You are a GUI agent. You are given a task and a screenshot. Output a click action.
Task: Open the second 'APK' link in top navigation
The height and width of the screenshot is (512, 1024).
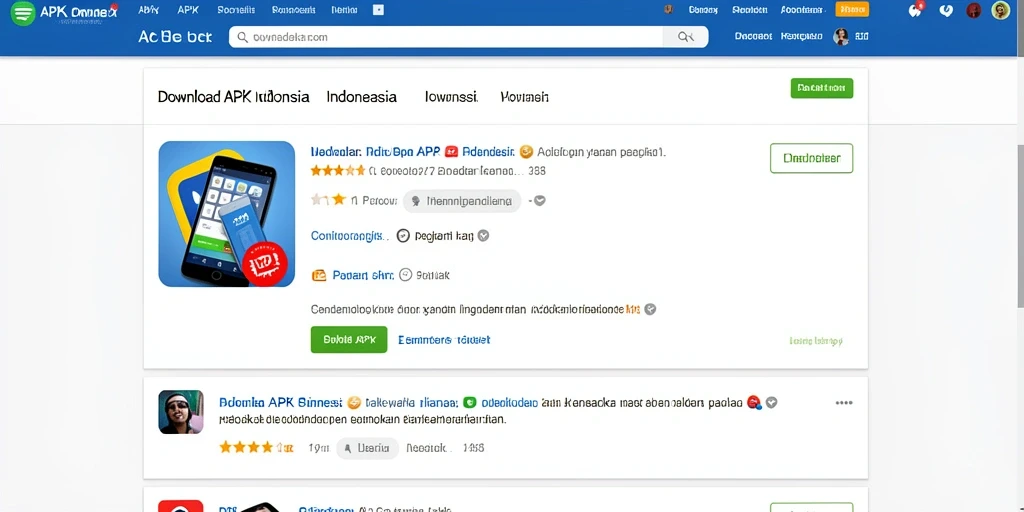[x=188, y=10]
